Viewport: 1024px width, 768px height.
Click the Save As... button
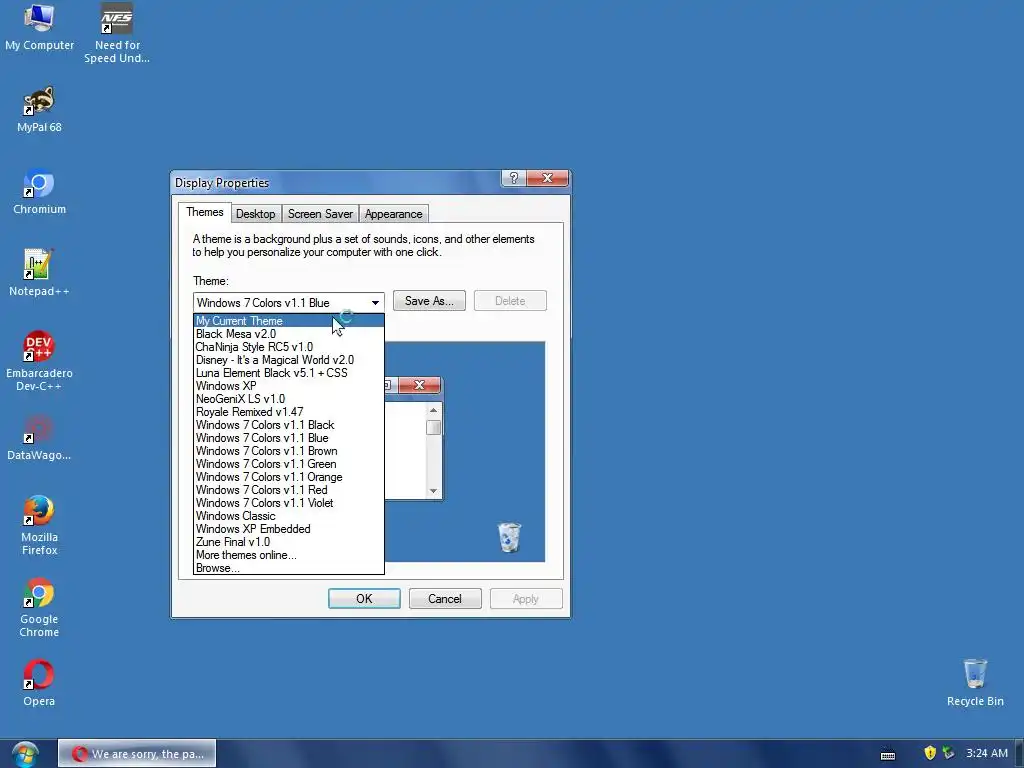coord(429,301)
